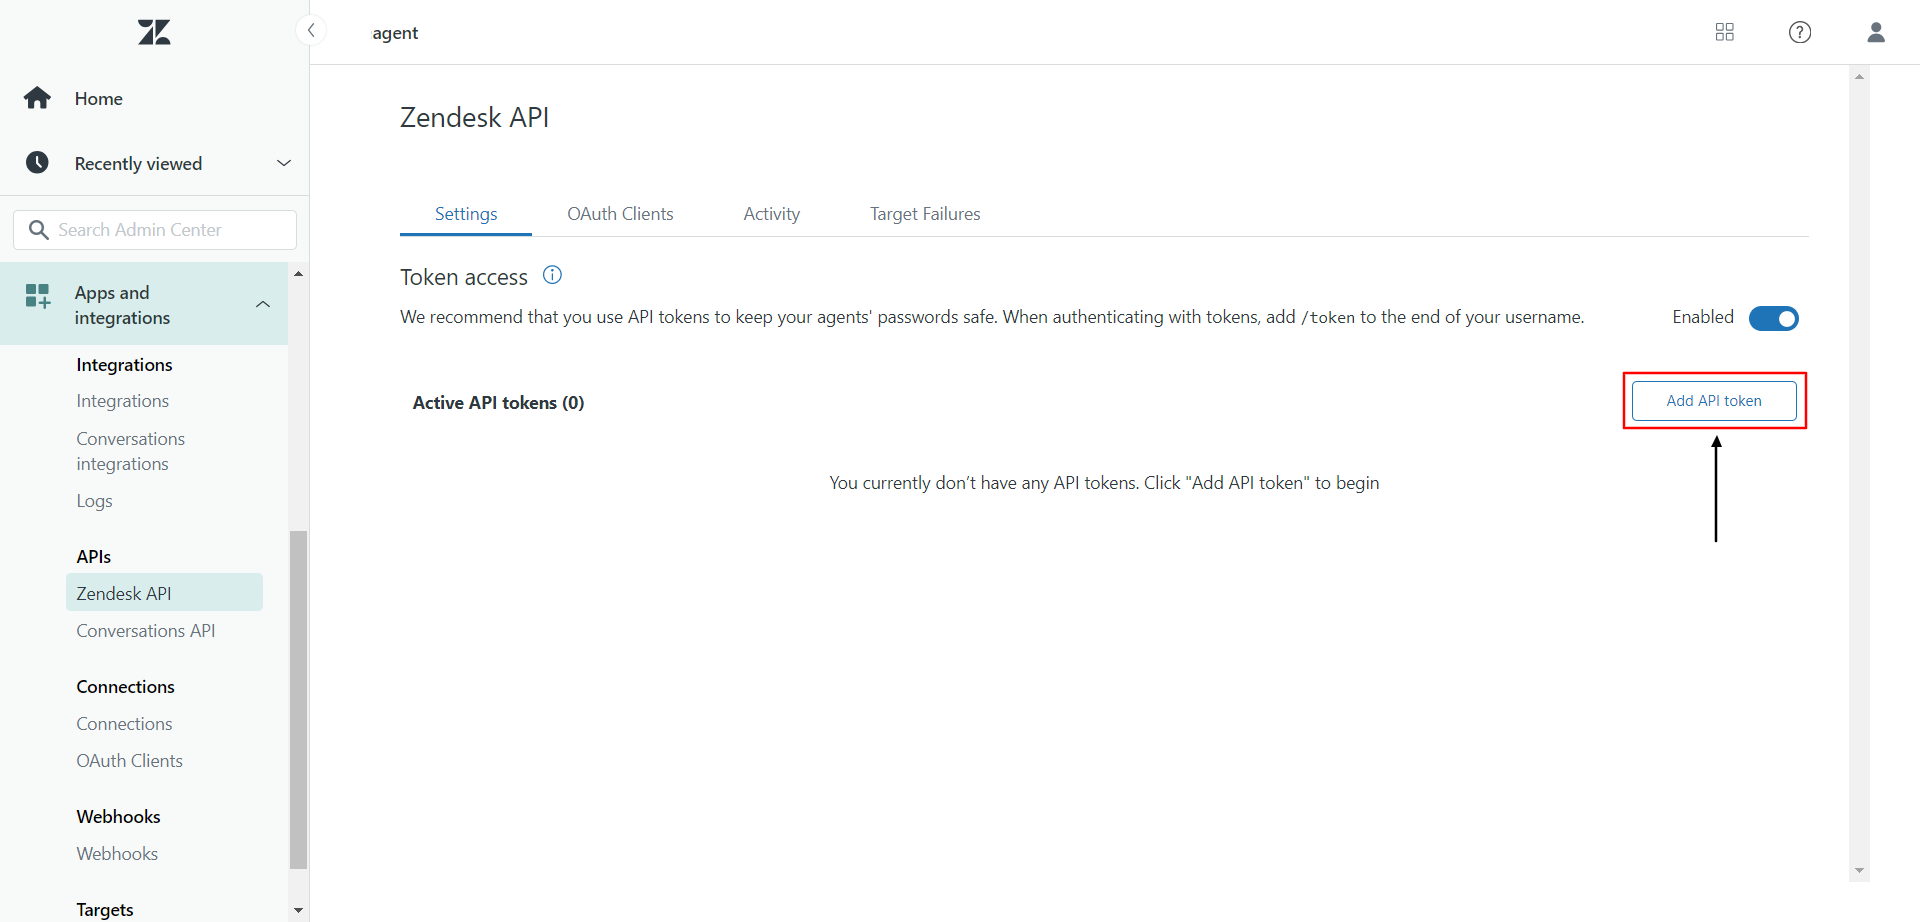This screenshot has height=922, width=1920.
Task: Click the search magnifier icon
Action: 39,230
